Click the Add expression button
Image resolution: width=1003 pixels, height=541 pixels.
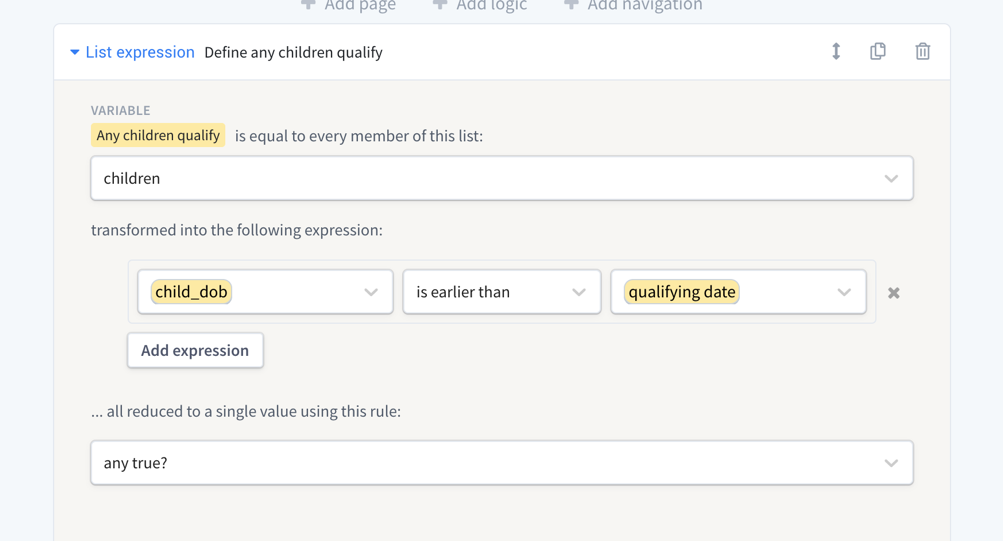pos(195,350)
